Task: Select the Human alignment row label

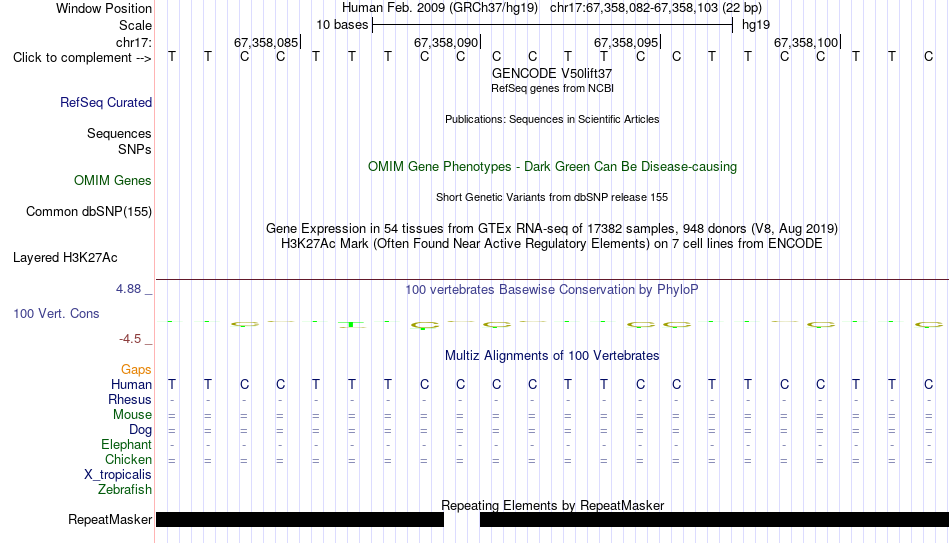Action: 131,385
